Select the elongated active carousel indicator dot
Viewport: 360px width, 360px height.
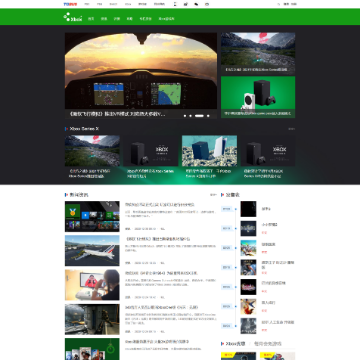199,116
